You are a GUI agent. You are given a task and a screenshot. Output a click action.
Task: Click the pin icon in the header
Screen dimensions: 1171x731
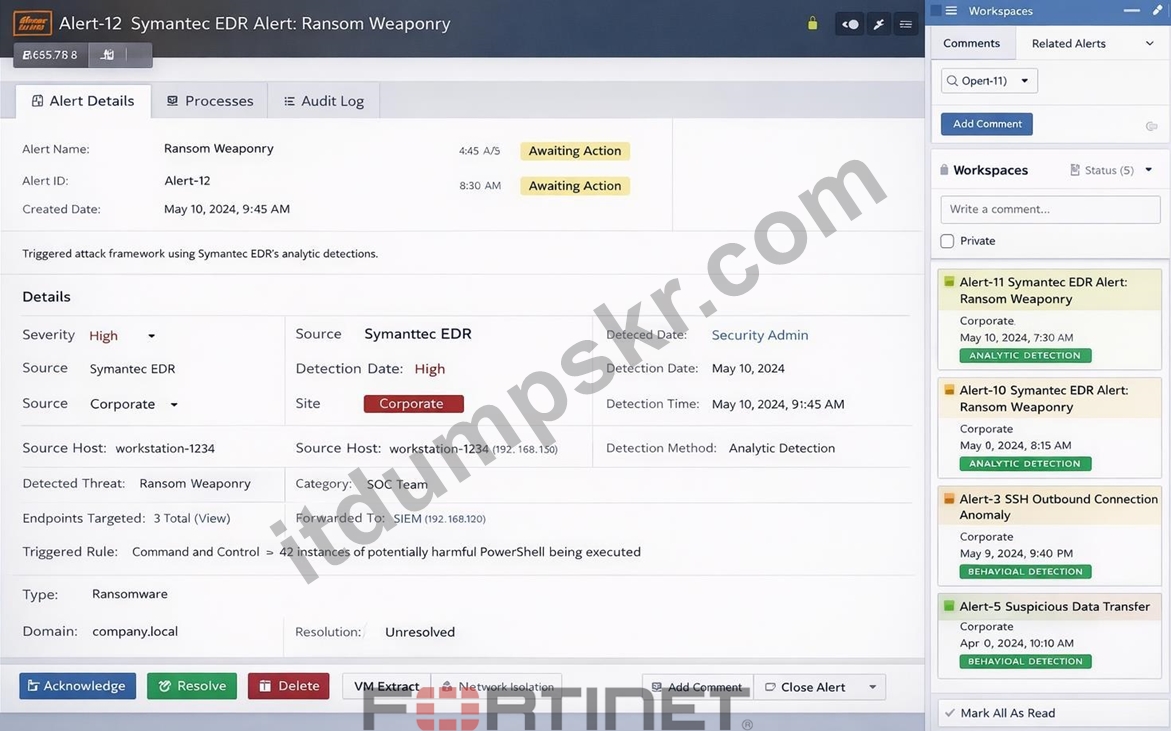coord(879,24)
